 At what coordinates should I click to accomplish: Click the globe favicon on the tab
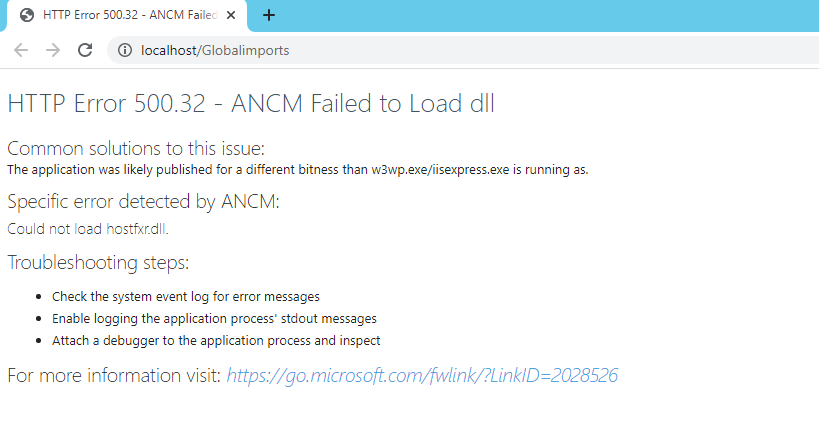[x=27, y=15]
